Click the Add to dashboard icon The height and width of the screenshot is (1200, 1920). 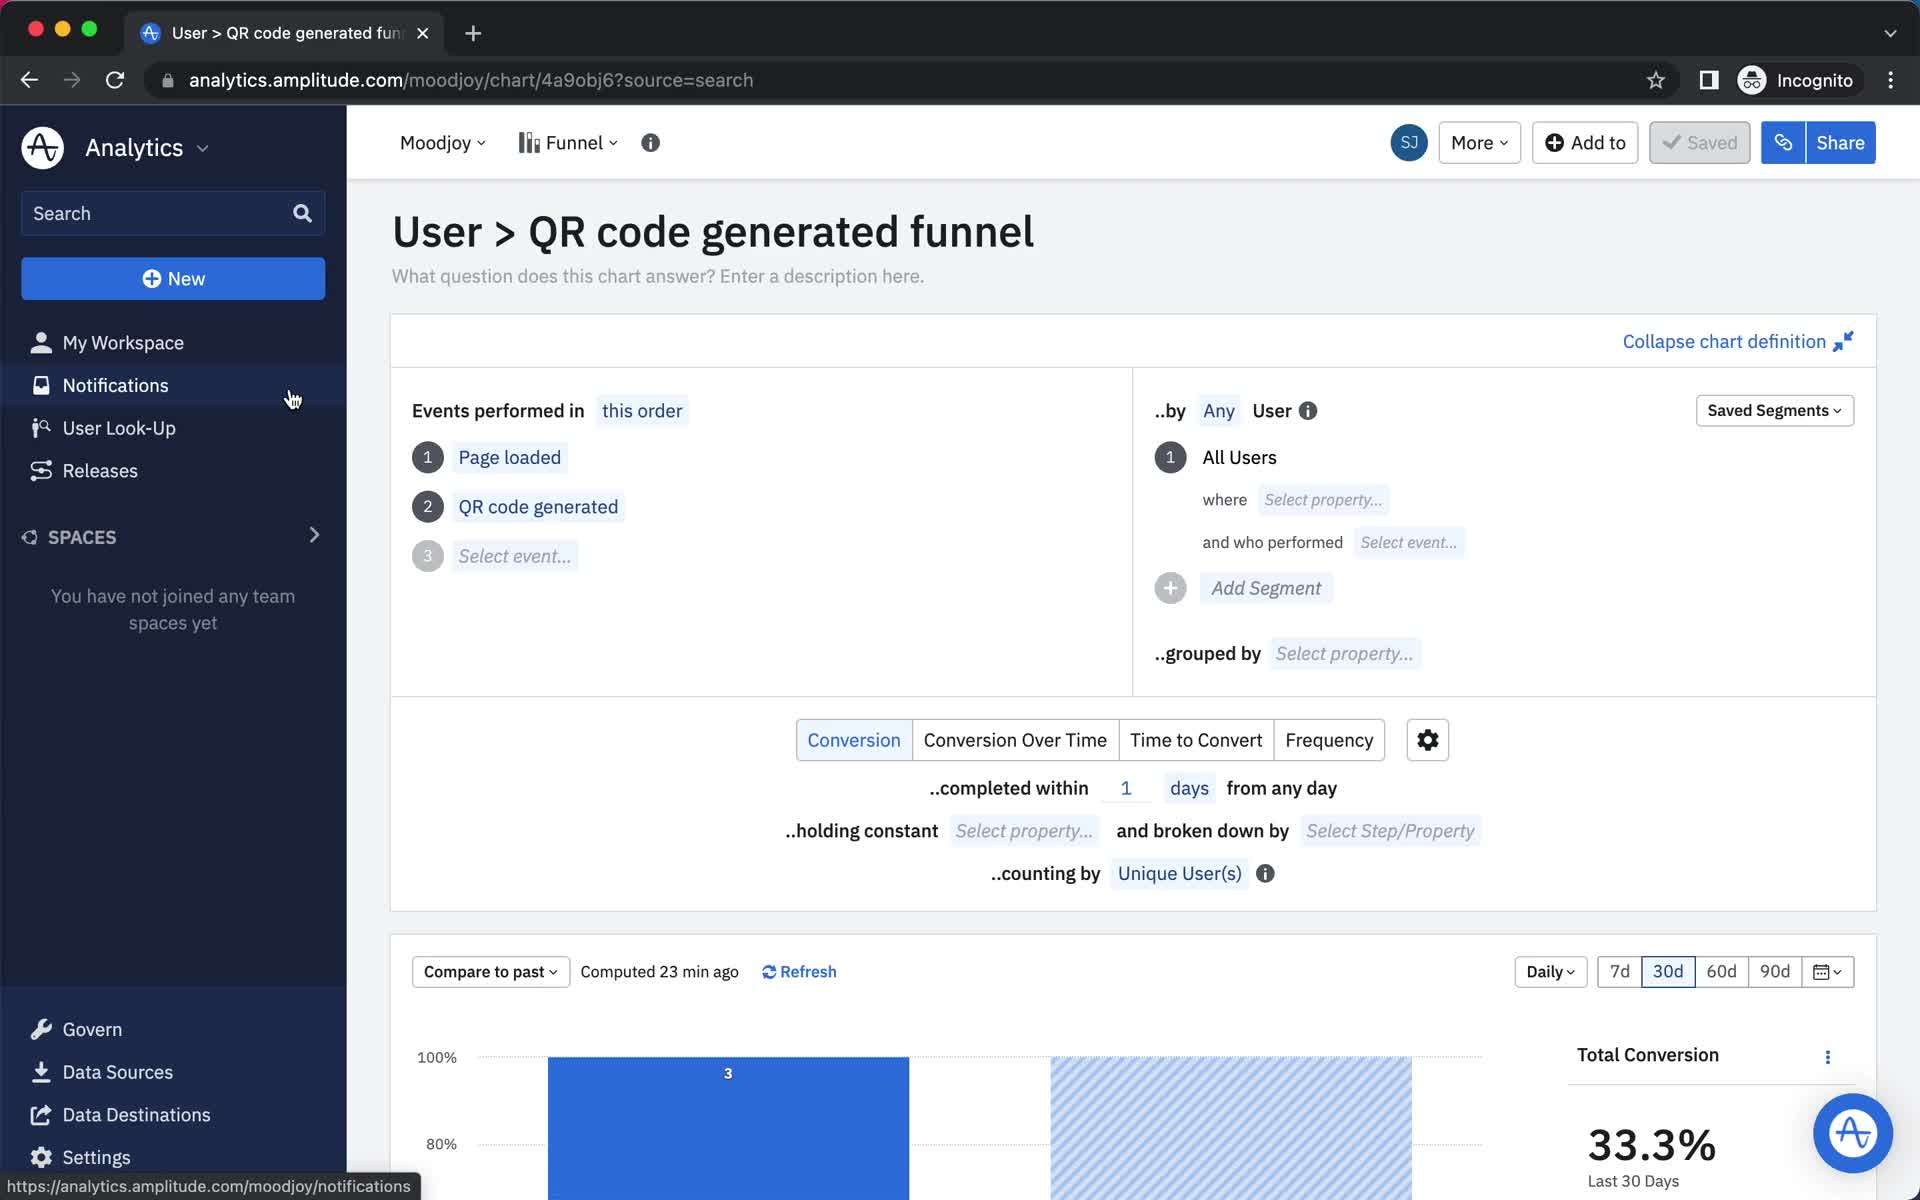(x=1584, y=142)
